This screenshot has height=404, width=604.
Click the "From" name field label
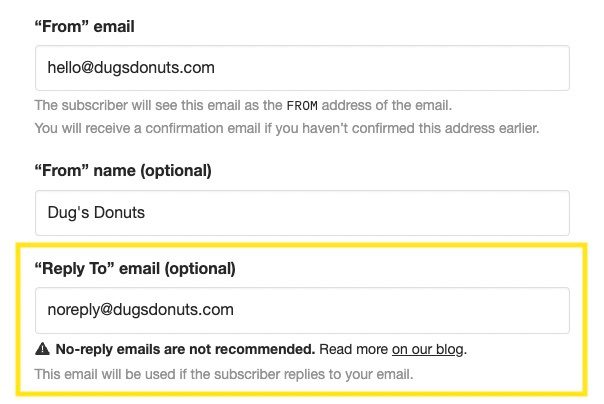coord(123,171)
